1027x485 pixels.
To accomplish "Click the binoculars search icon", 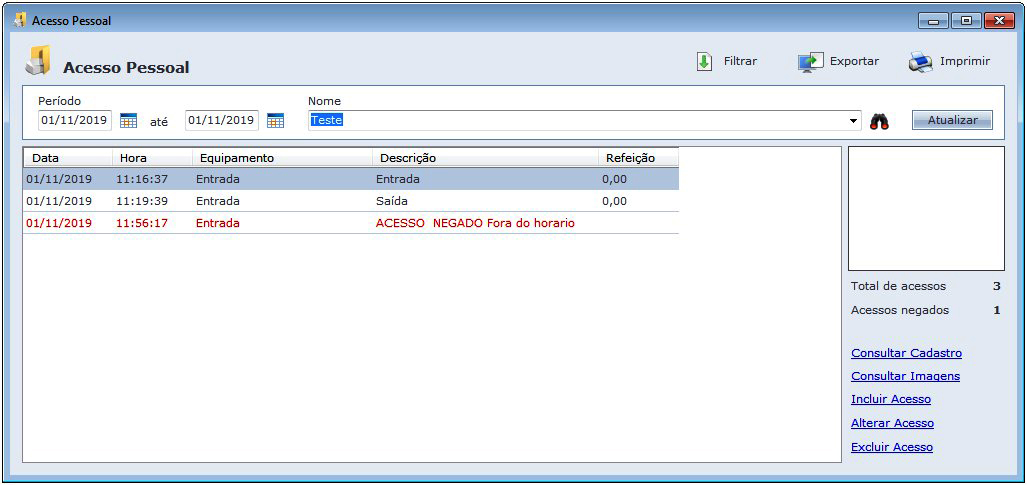I will (x=879, y=121).
